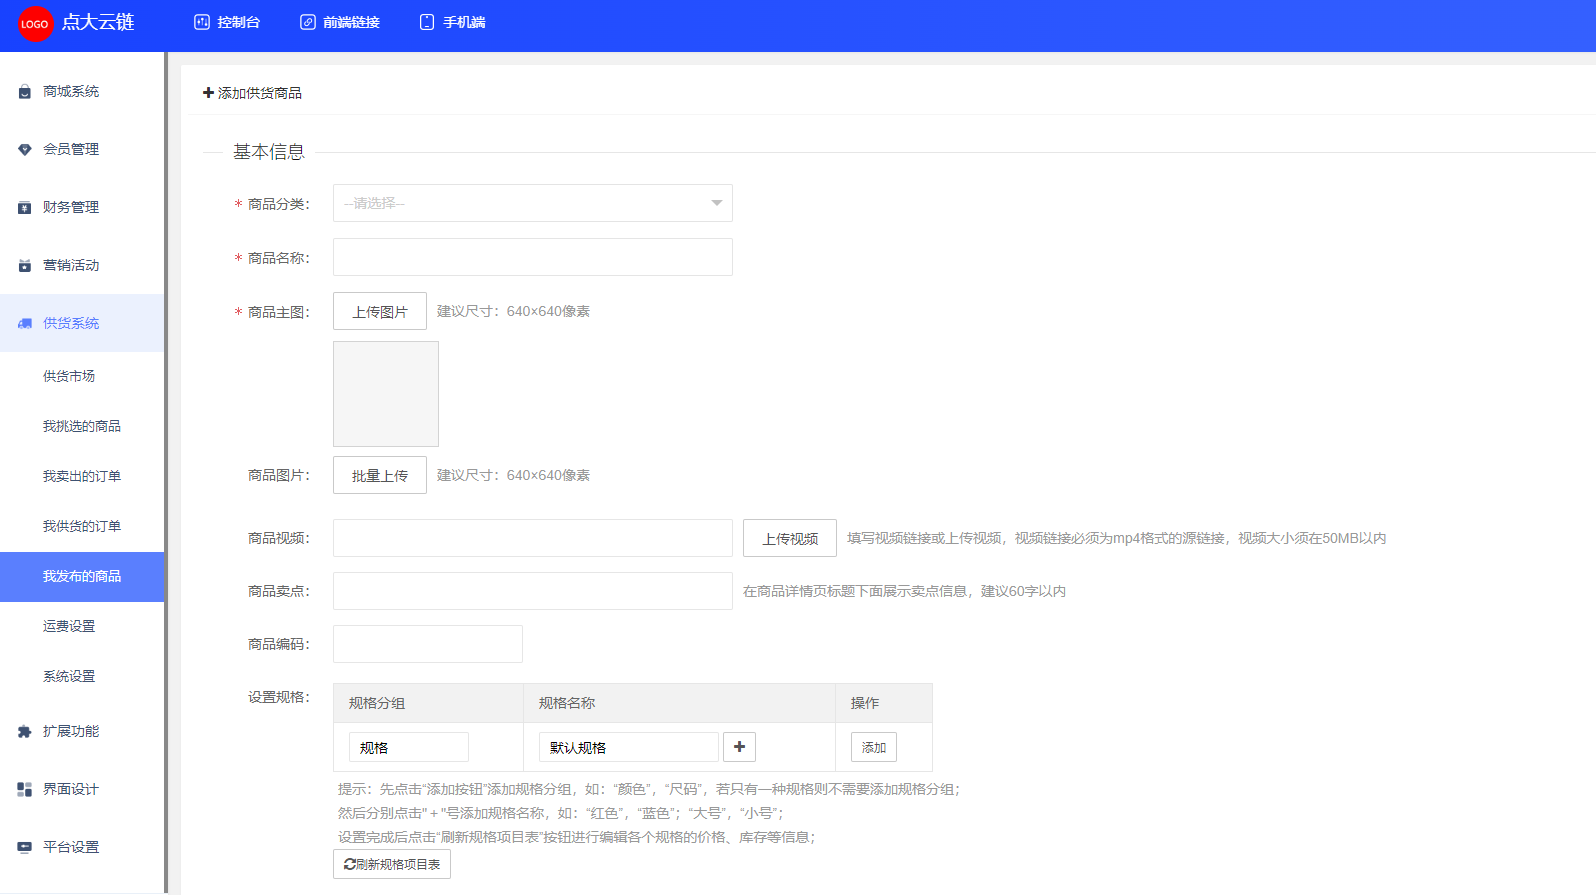Go to 运费设置 submenu
This screenshot has width=1596, height=895.
point(82,627)
